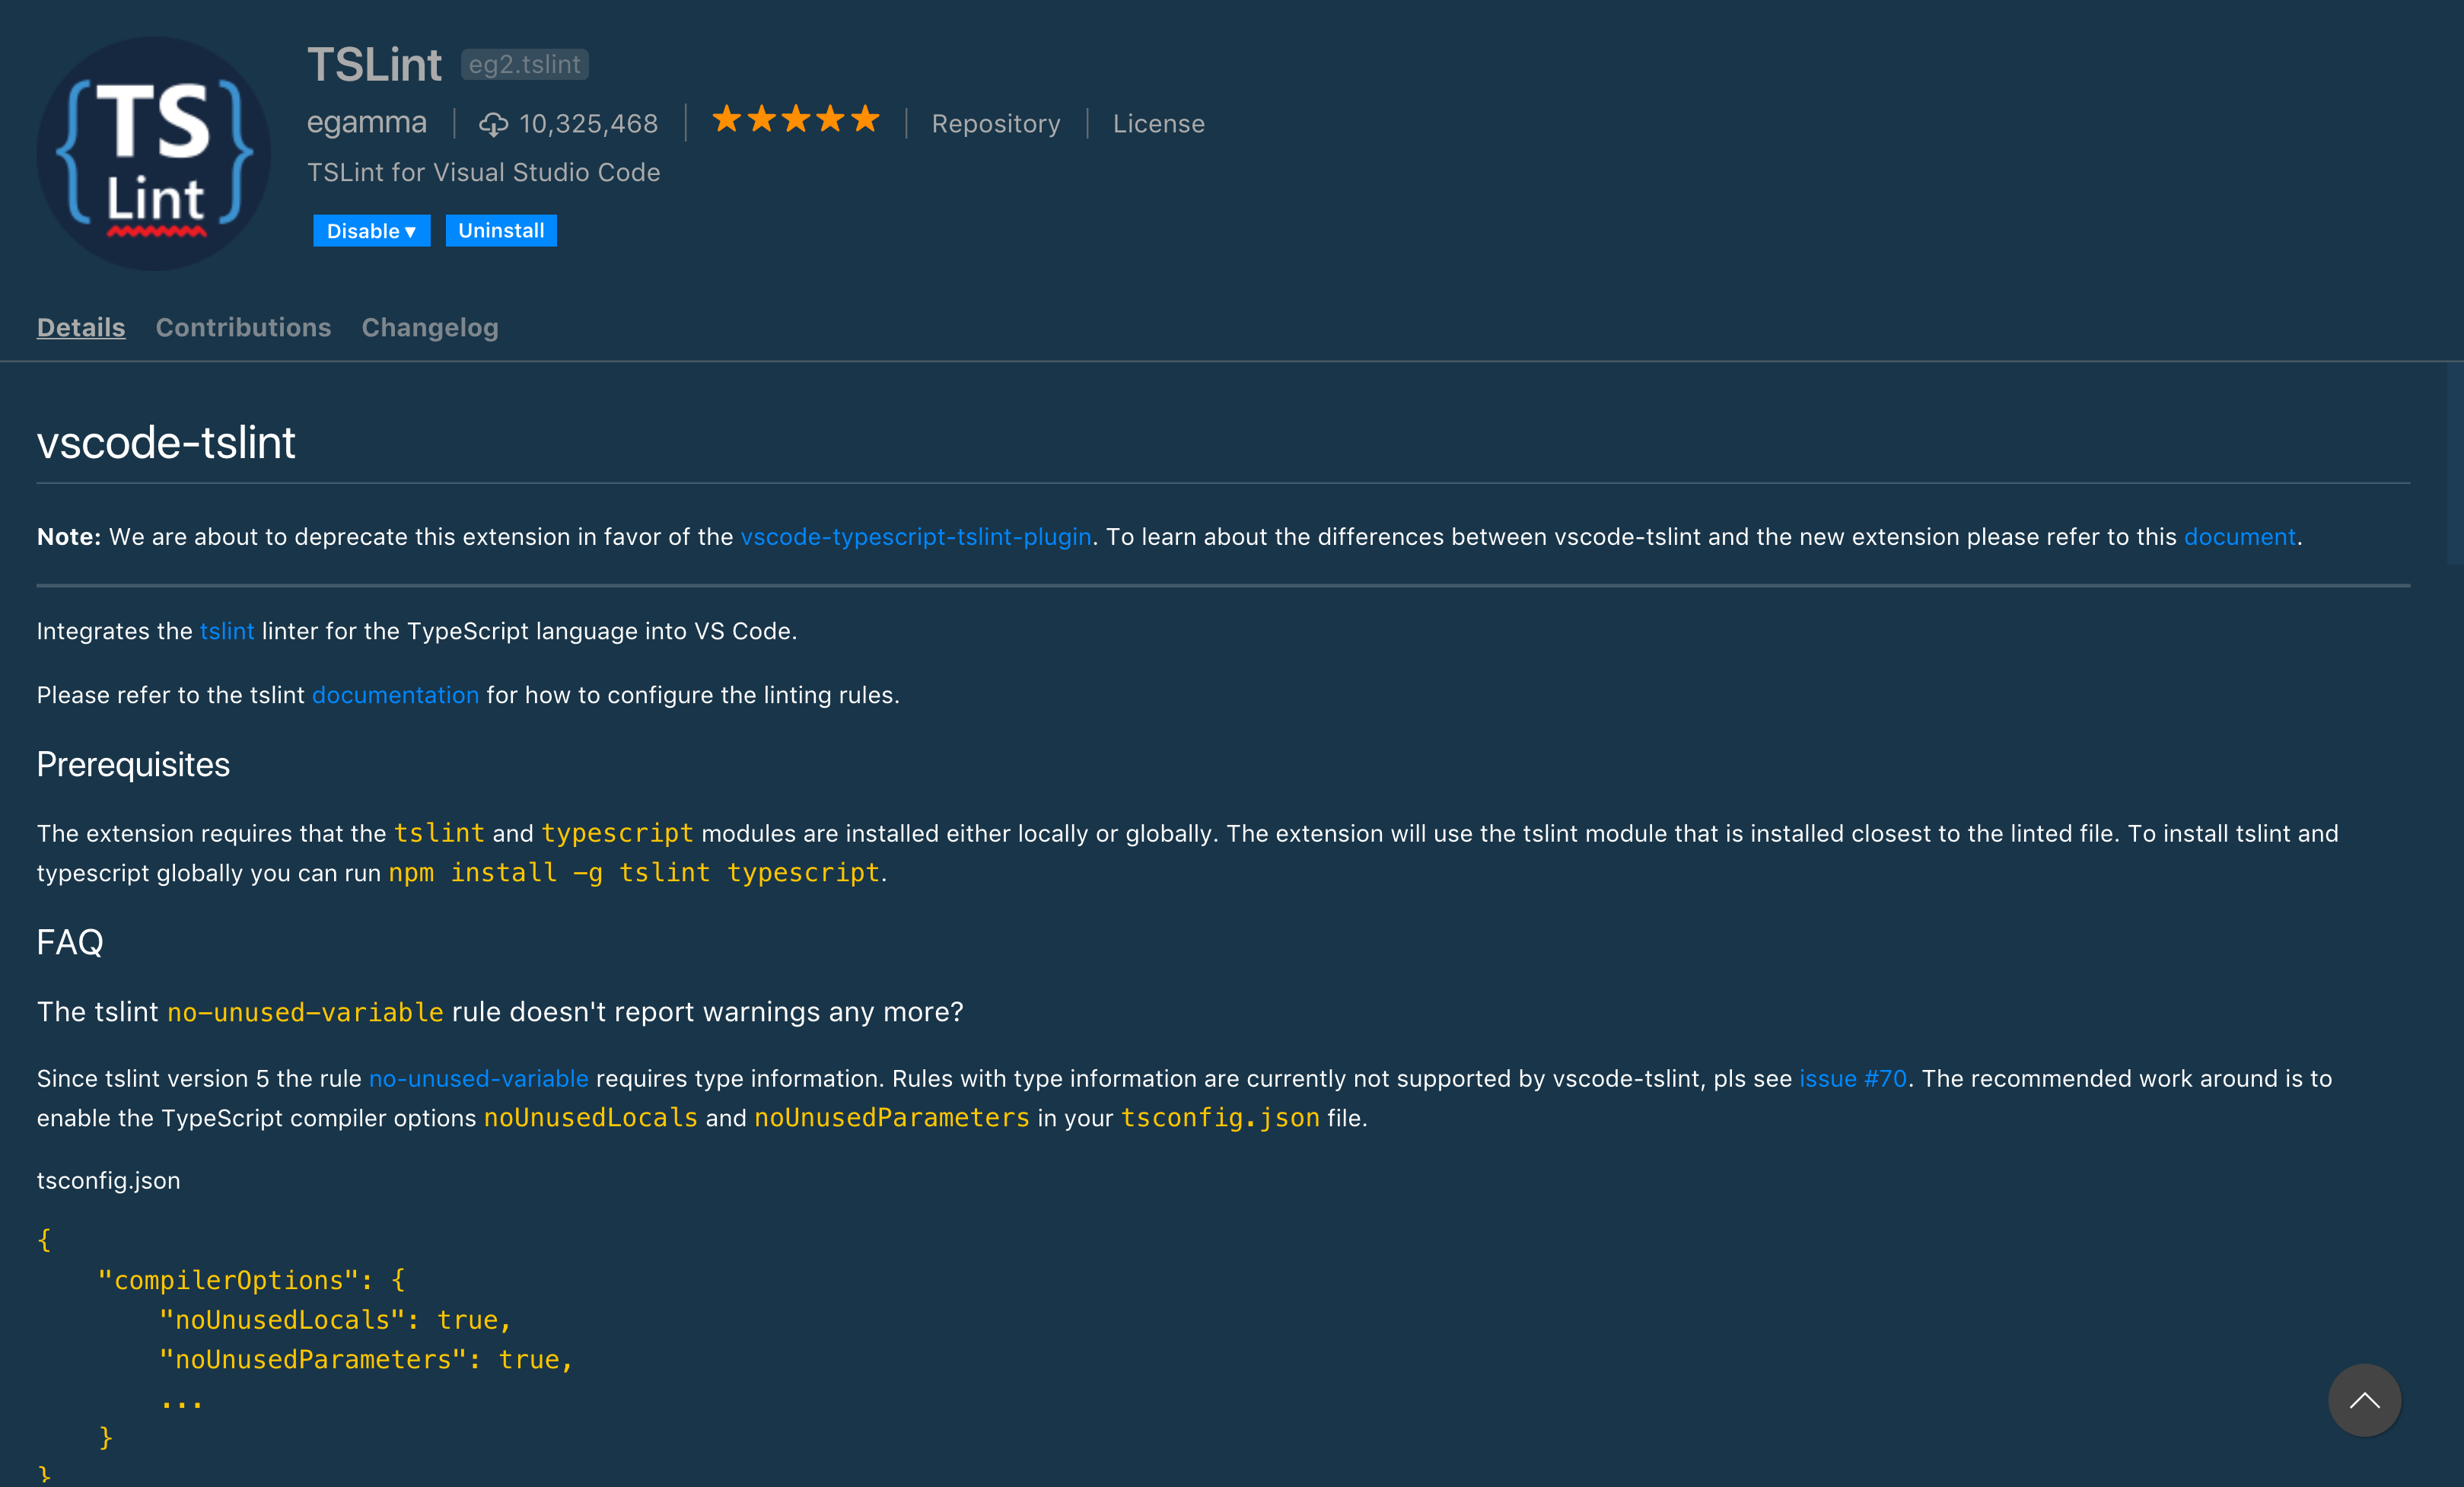Open the tslint documentation link
2464x1487 pixels.
tap(395, 695)
